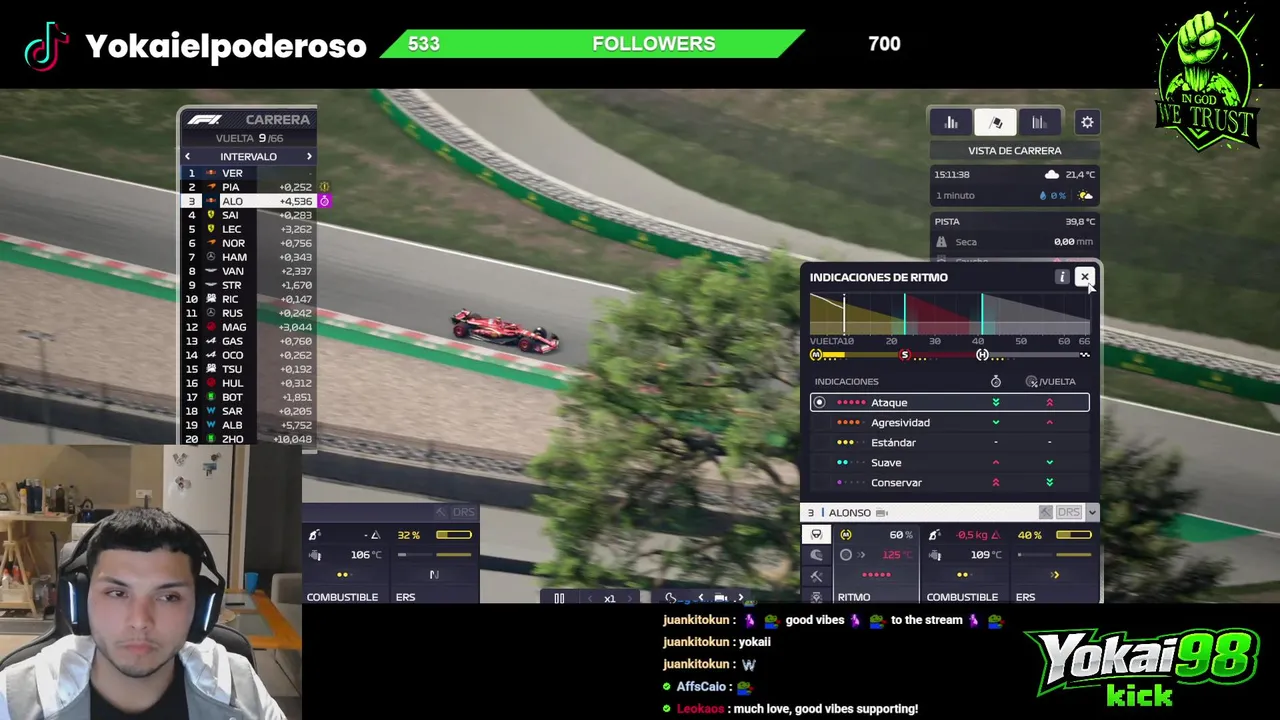The image size is (1280, 720).
Task: Switch to previous camera view
Action: tap(700, 598)
